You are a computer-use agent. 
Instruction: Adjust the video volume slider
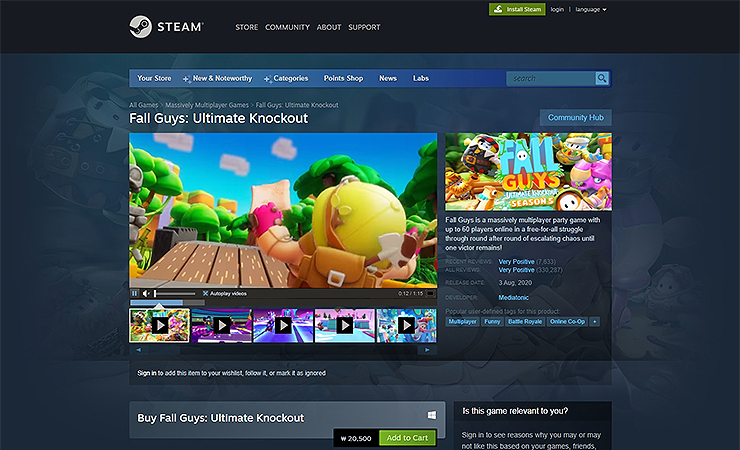[175, 293]
